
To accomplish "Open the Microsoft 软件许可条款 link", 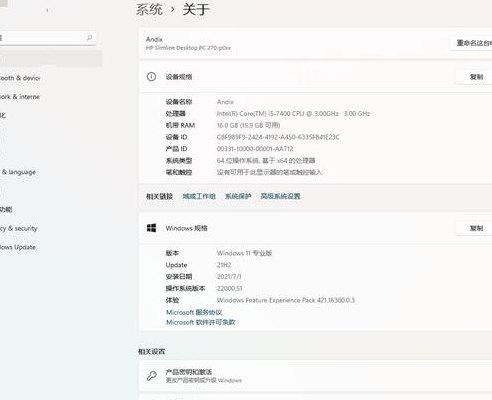I will pos(201,322).
